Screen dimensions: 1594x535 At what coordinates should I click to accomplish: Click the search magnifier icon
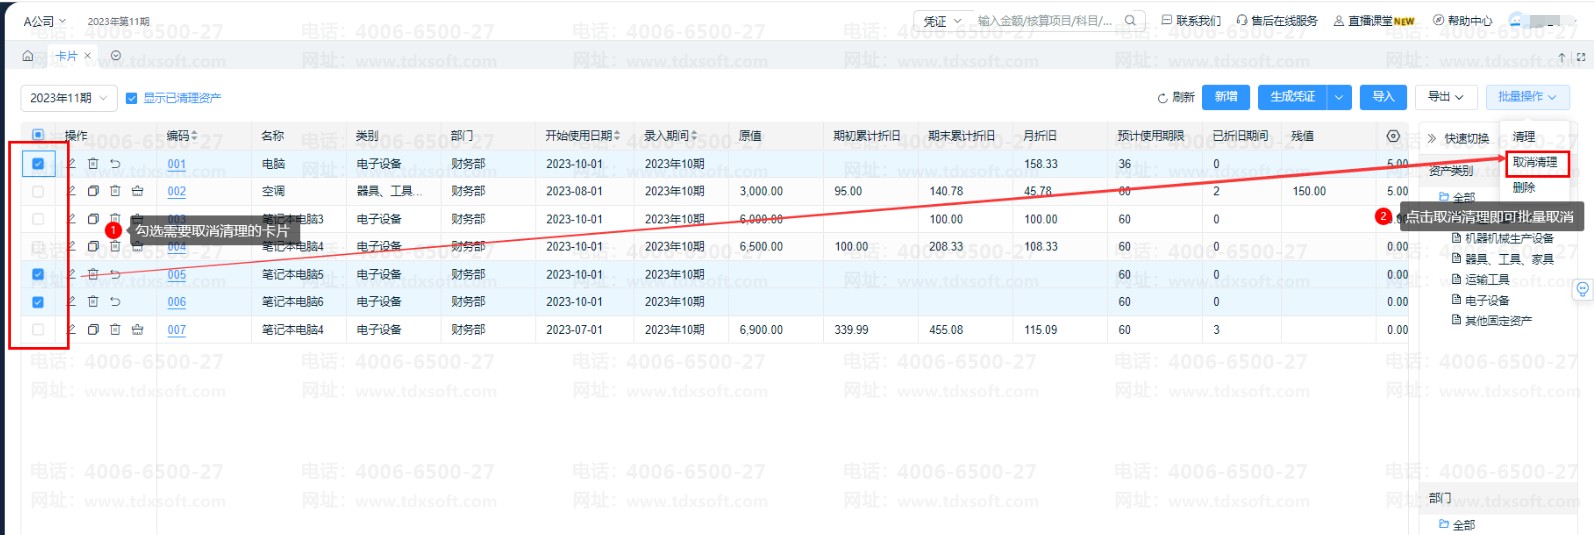[x=1130, y=20]
